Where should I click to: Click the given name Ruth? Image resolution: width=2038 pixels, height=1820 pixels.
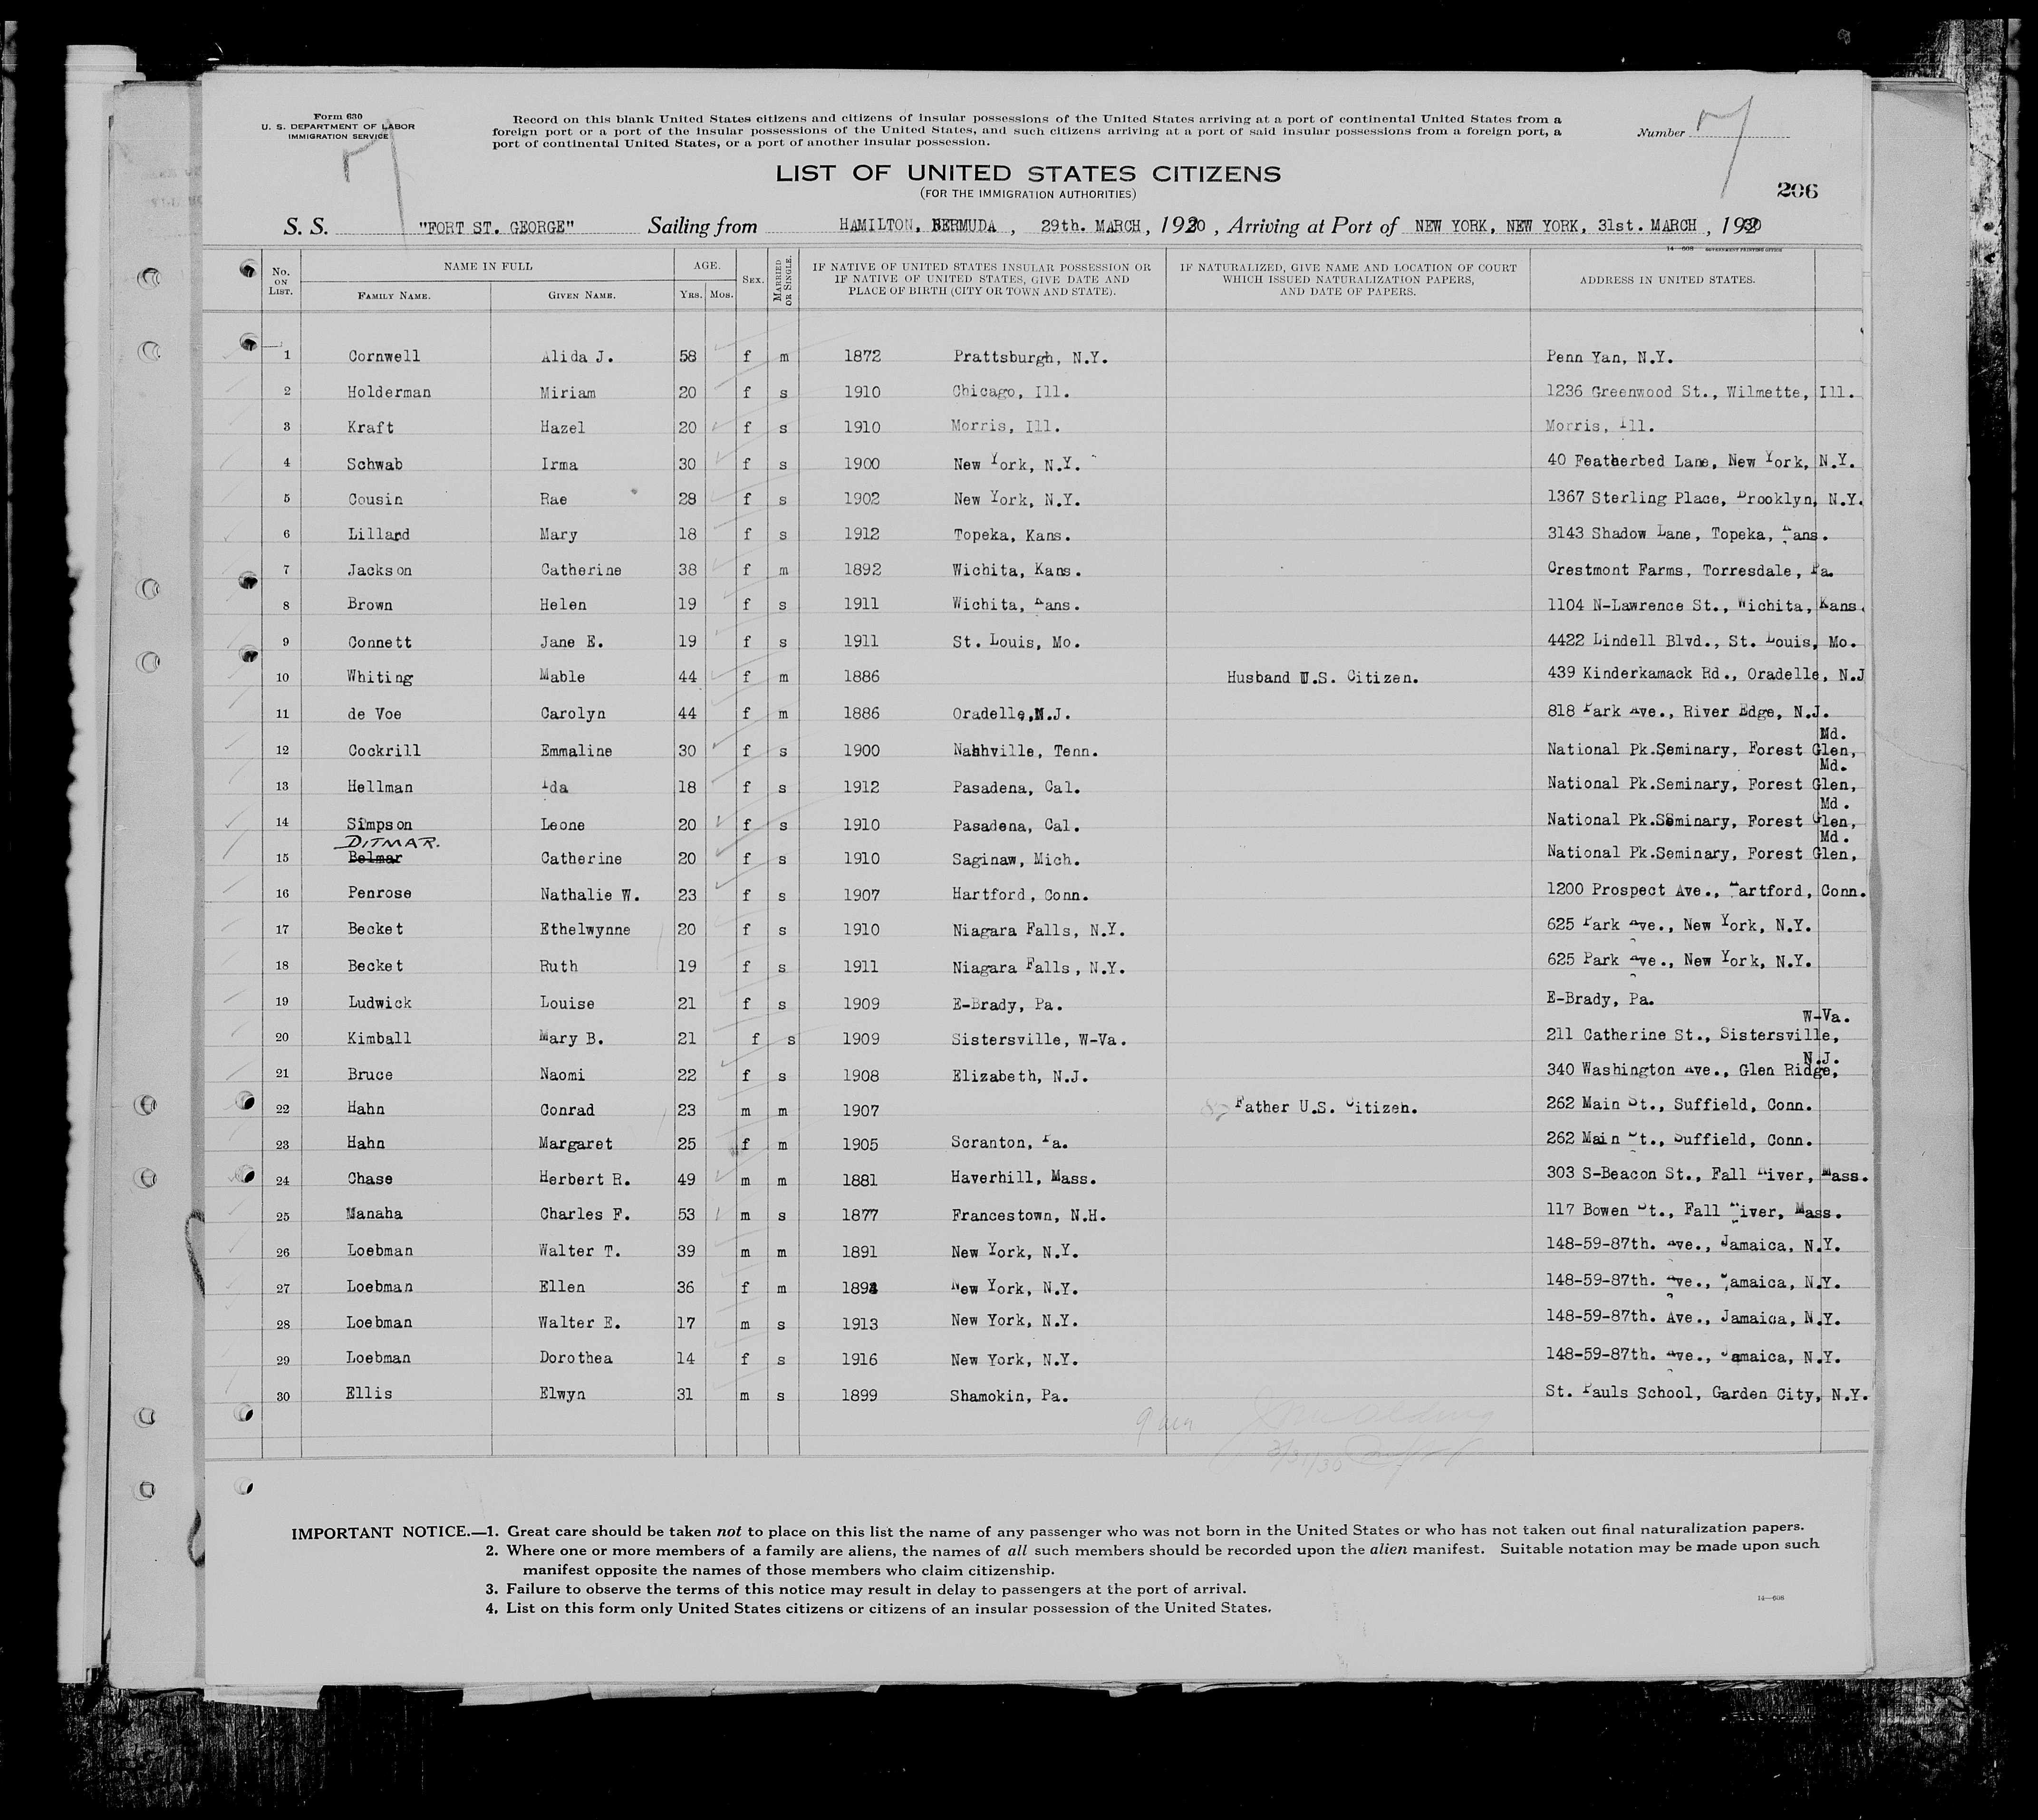pyautogui.click(x=558, y=966)
